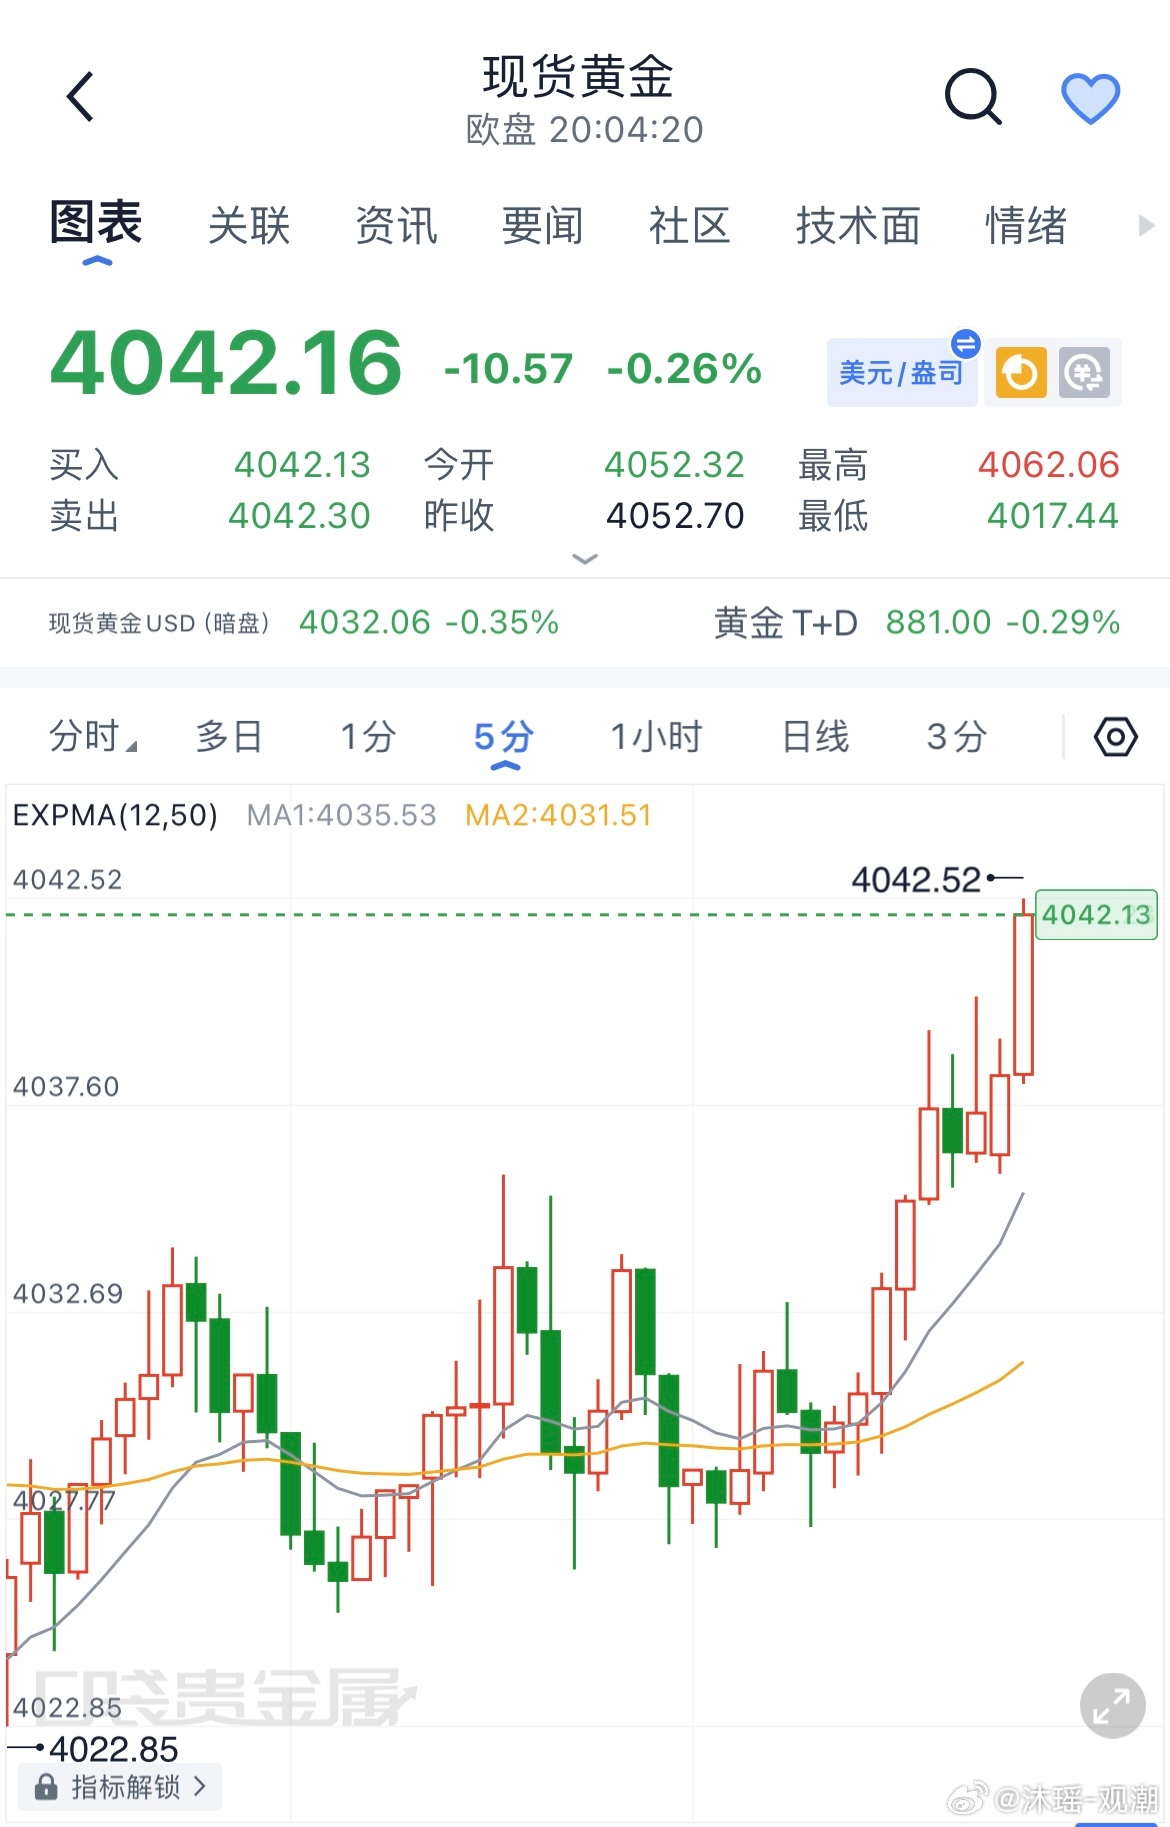
Task: Select the 3分 chart period
Action: pyautogui.click(x=956, y=737)
